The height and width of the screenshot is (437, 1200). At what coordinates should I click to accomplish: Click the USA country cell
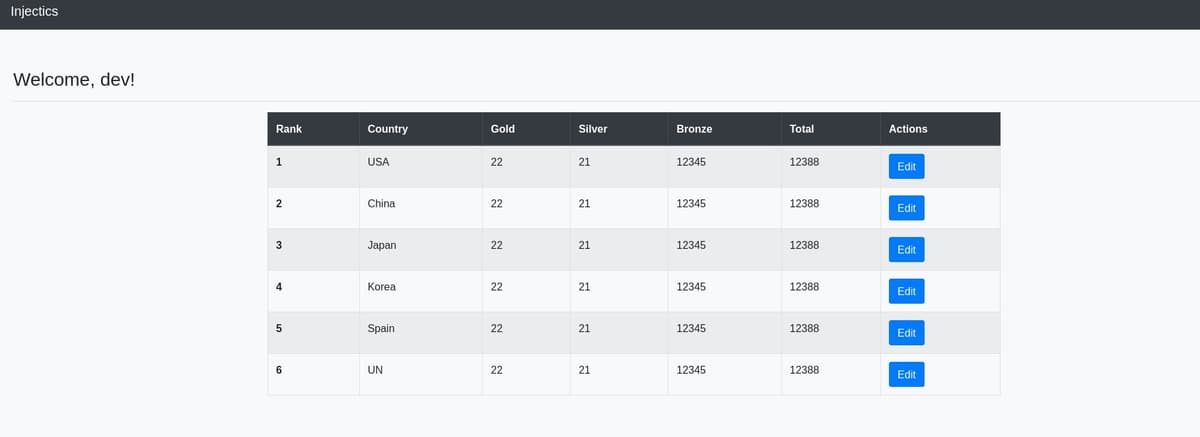(378, 162)
